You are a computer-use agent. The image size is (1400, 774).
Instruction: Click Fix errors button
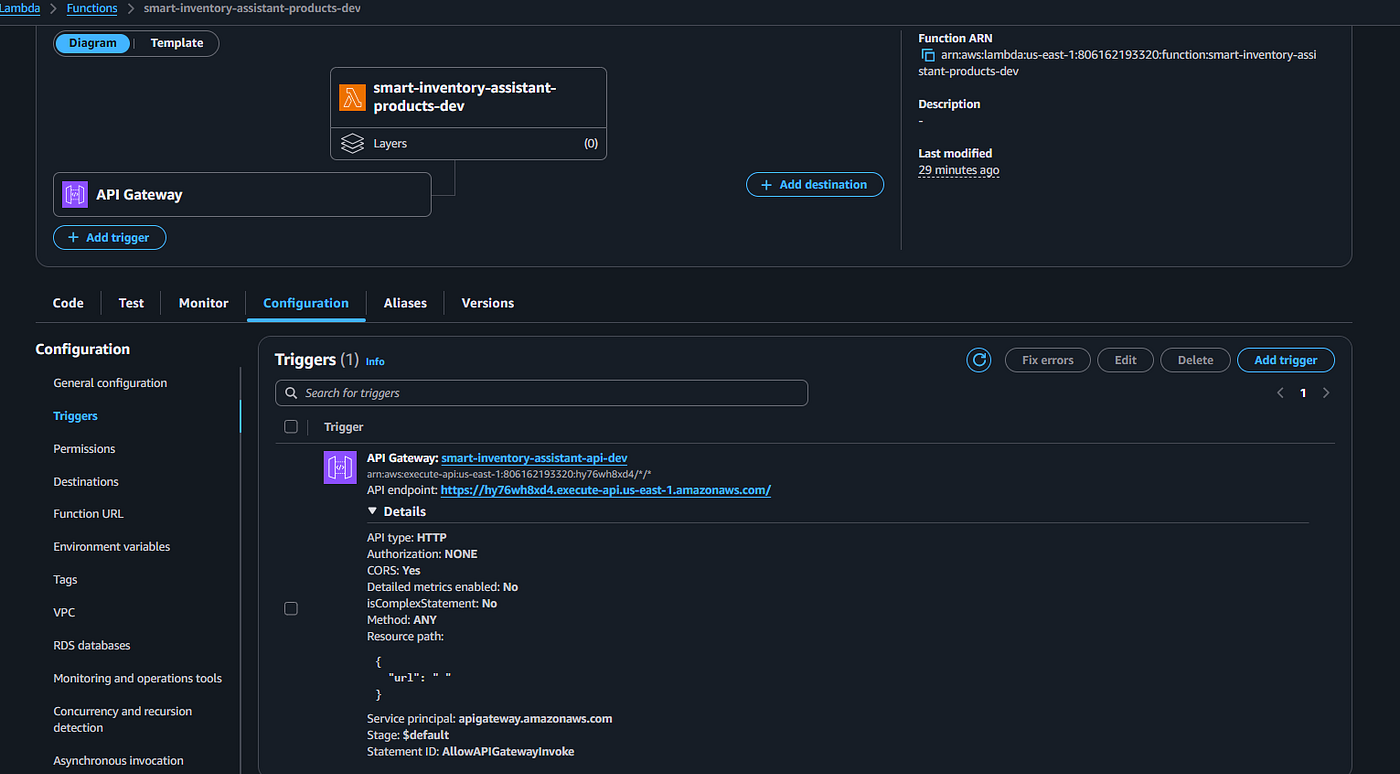(x=1048, y=360)
